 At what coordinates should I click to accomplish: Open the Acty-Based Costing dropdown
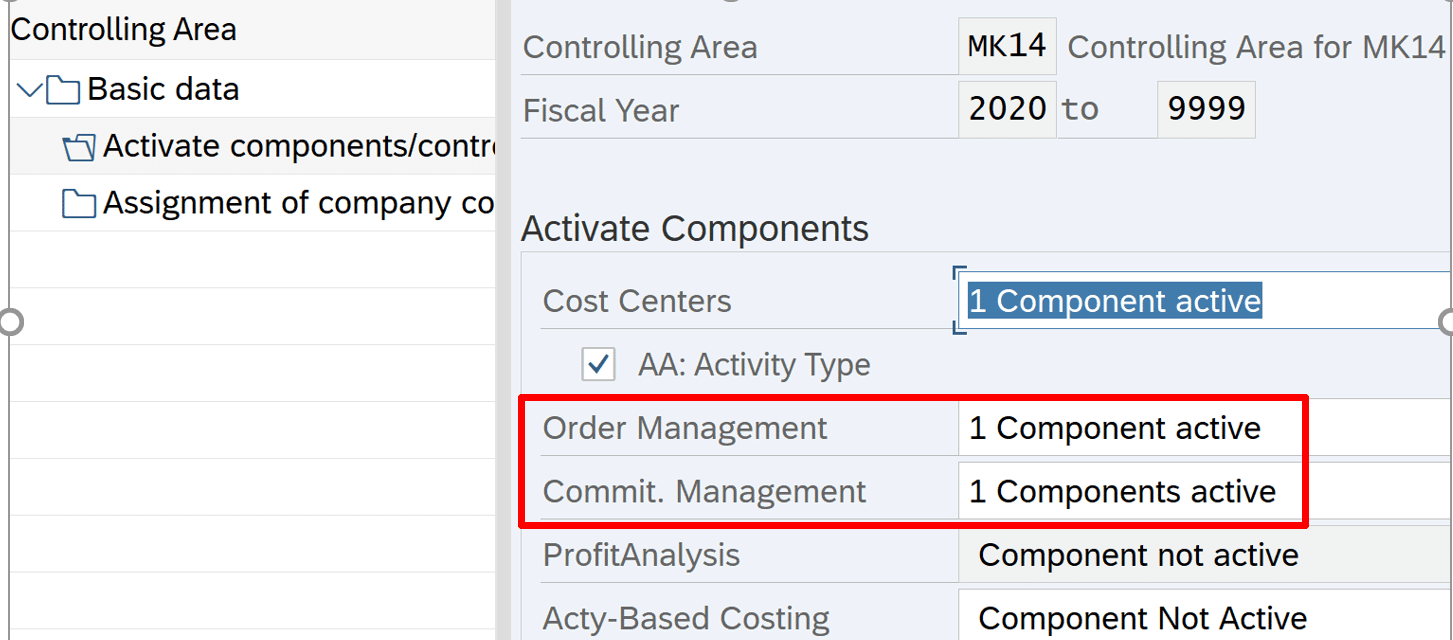pyautogui.click(x=1200, y=619)
